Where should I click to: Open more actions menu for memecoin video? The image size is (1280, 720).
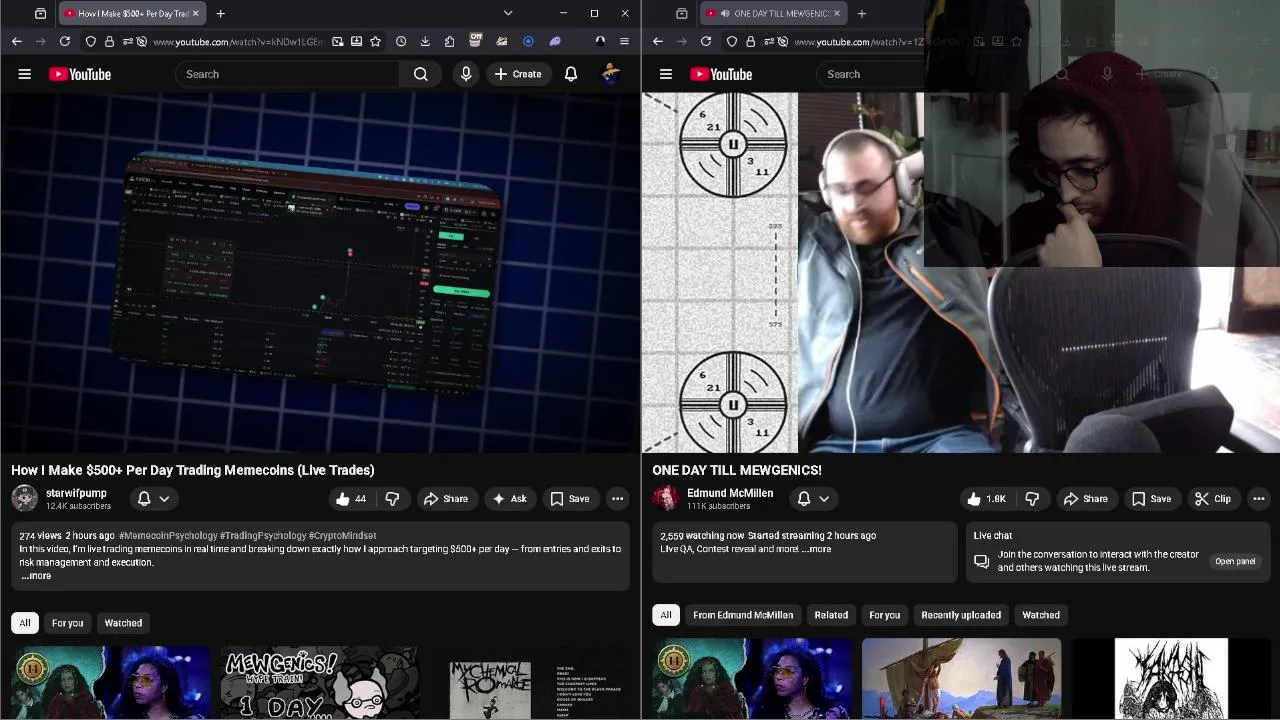click(x=617, y=498)
